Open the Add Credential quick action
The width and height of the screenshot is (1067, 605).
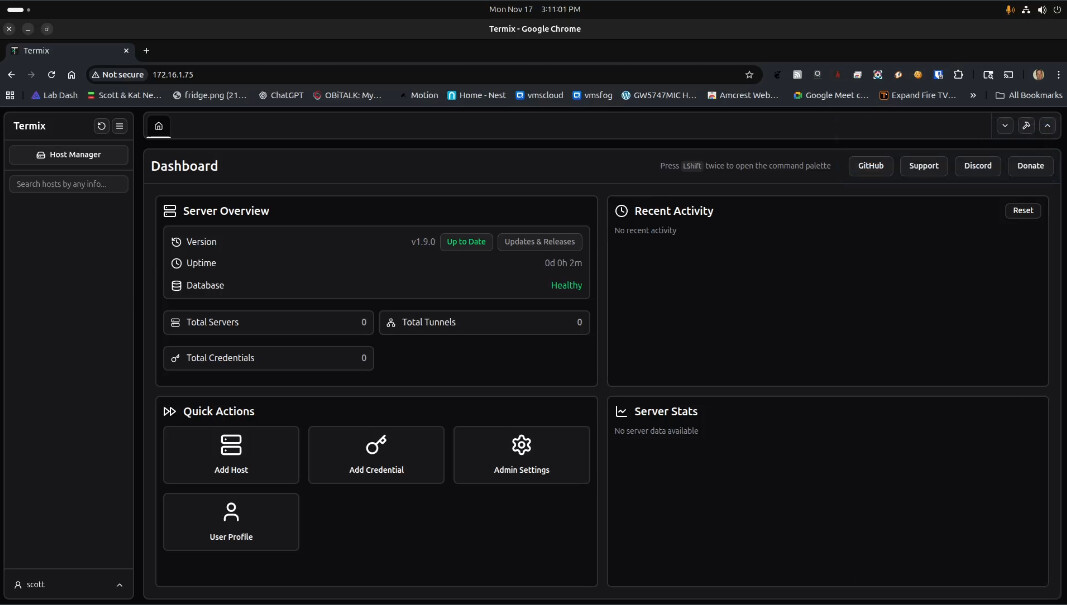tap(376, 455)
